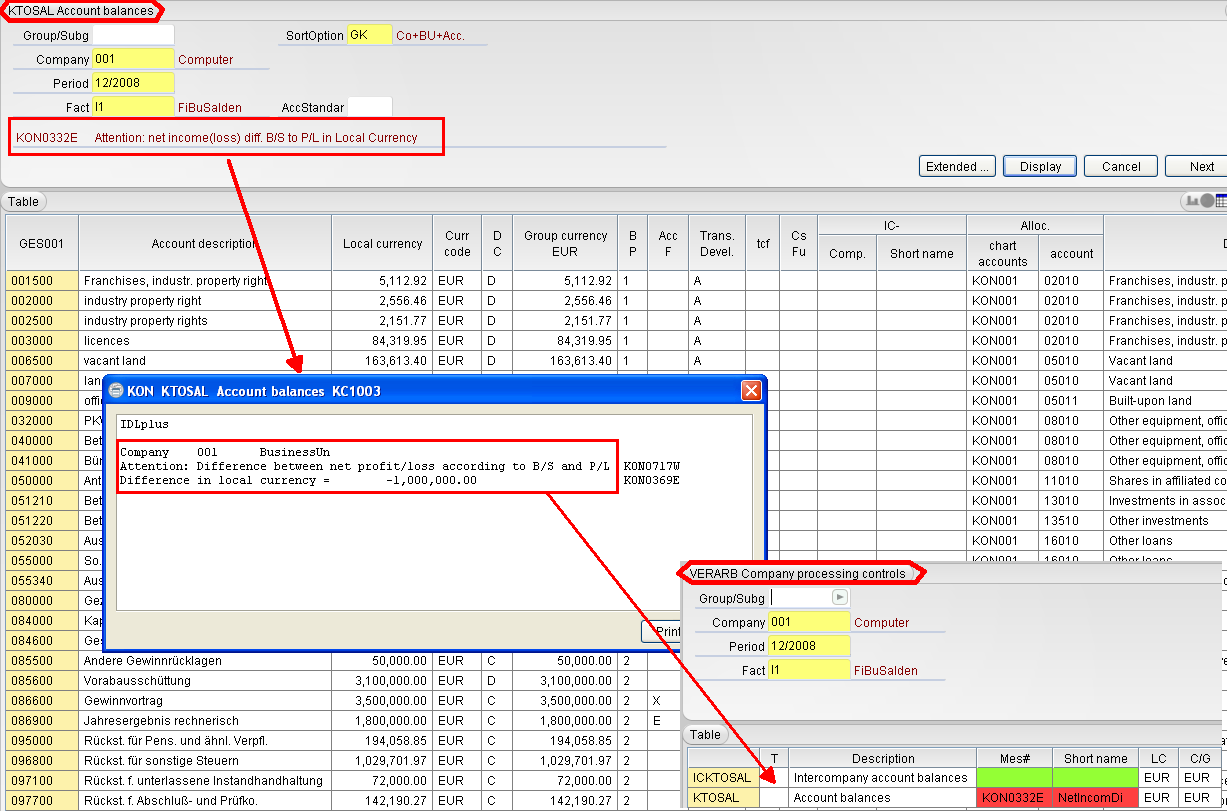
Task: Click the Display button
Action: [x=1040, y=166]
